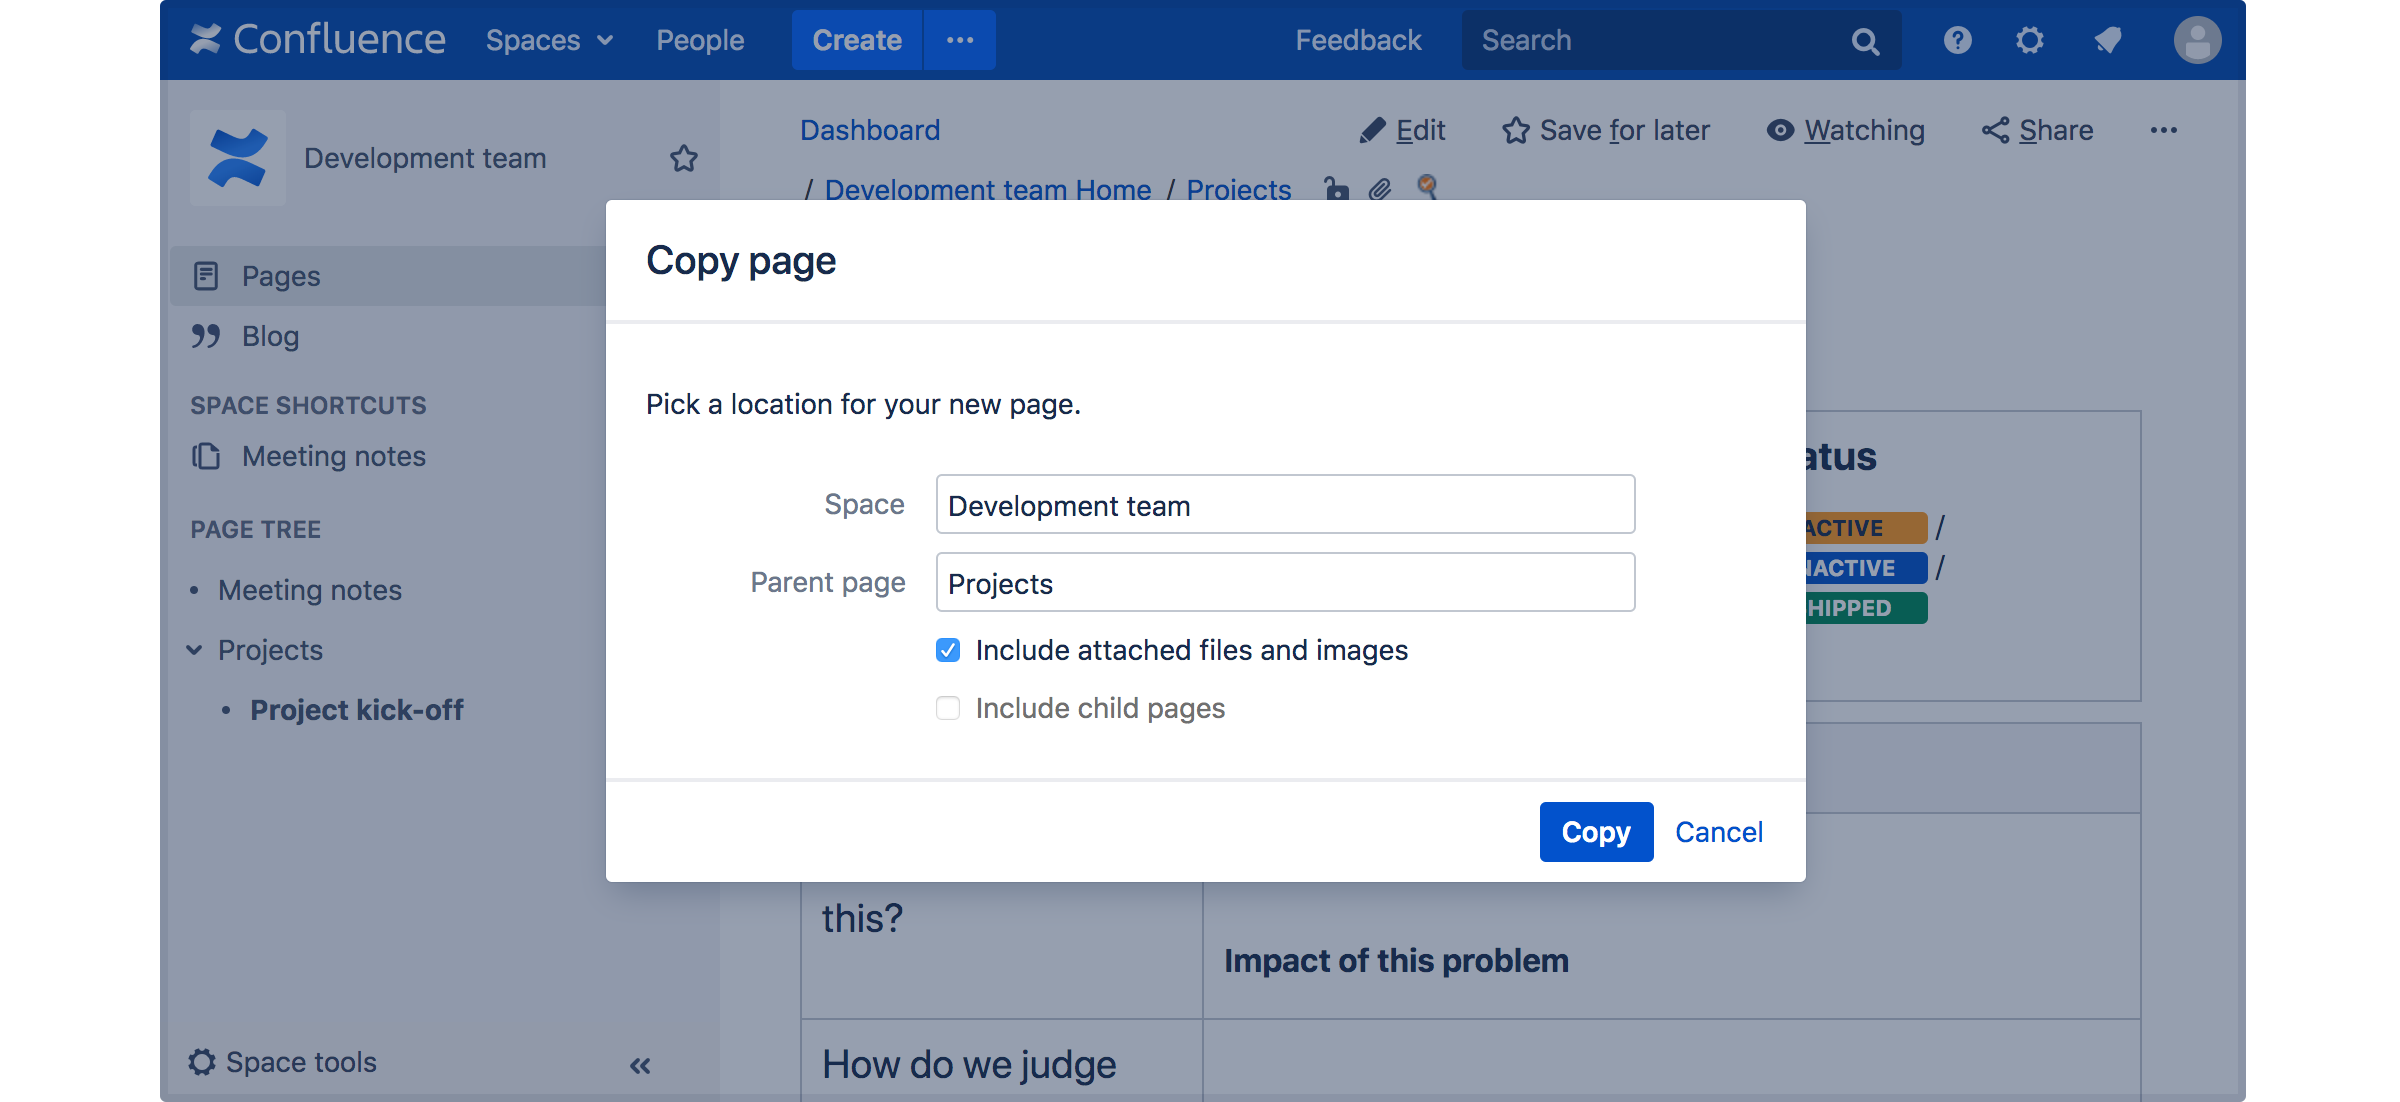This screenshot has height=1102, width=2400.
Task: Click the Blog menu item
Action: coord(269,334)
